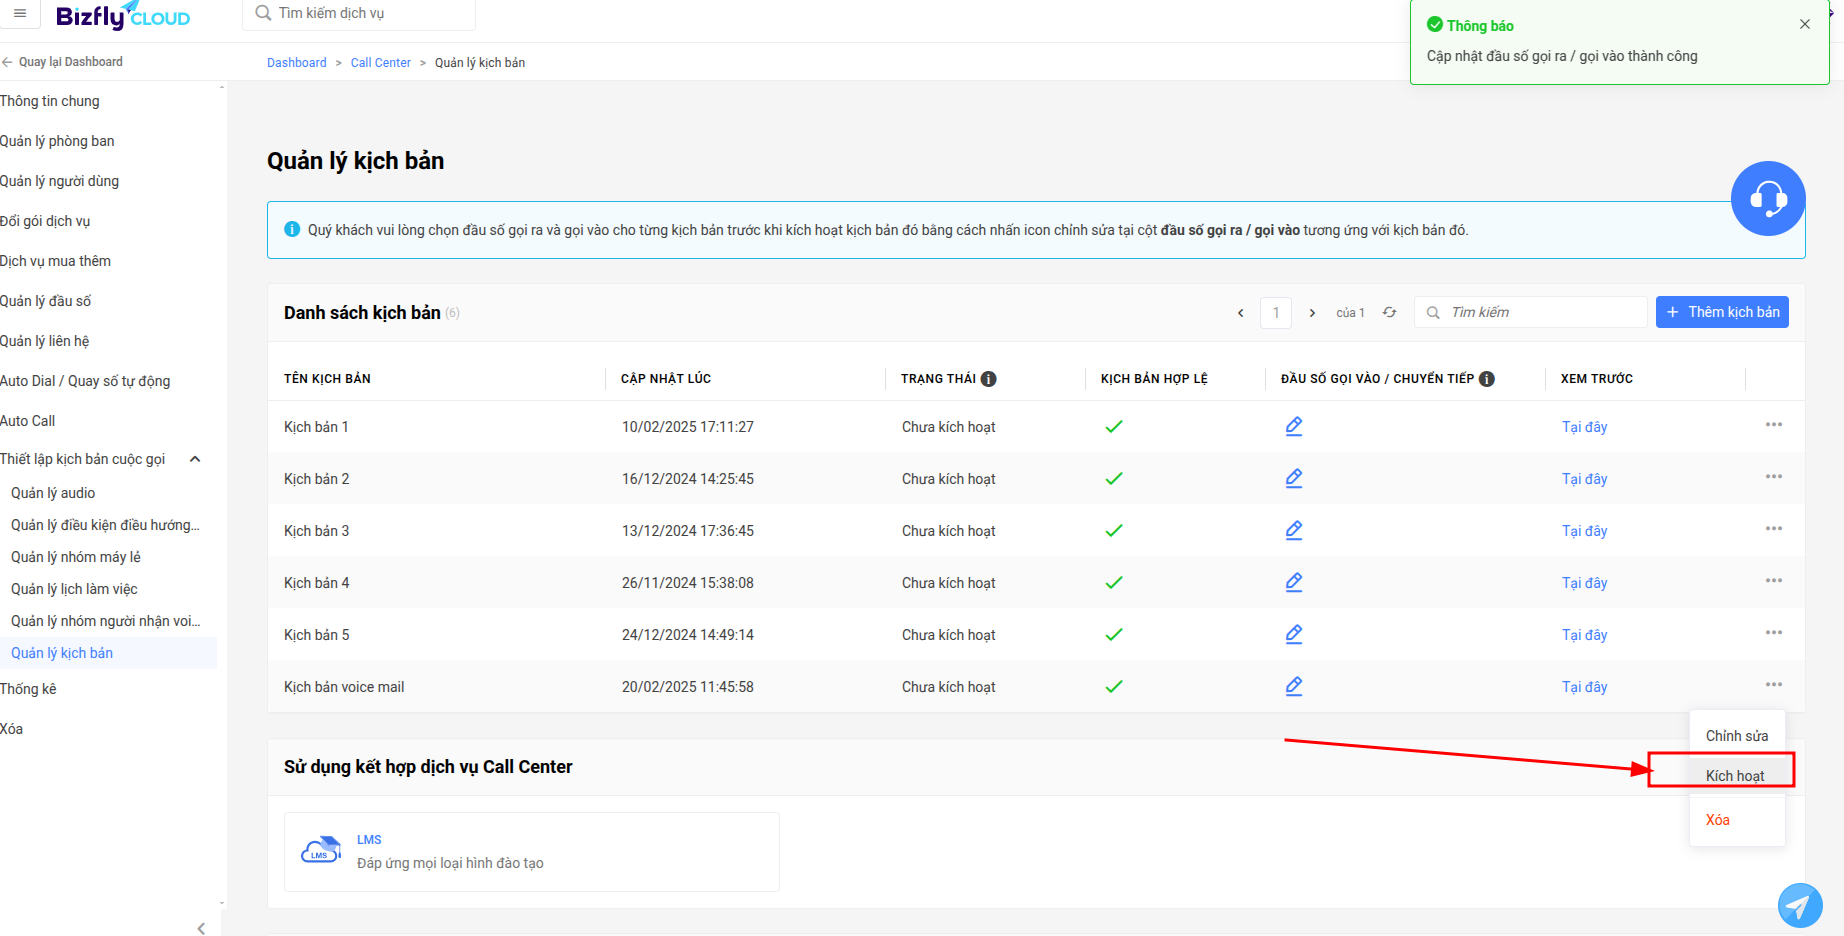The width and height of the screenshot is (1844, 936).
Task: Open Thông tin chung in the sidebar
Action: pyautogui.click(x=50, y=101)
